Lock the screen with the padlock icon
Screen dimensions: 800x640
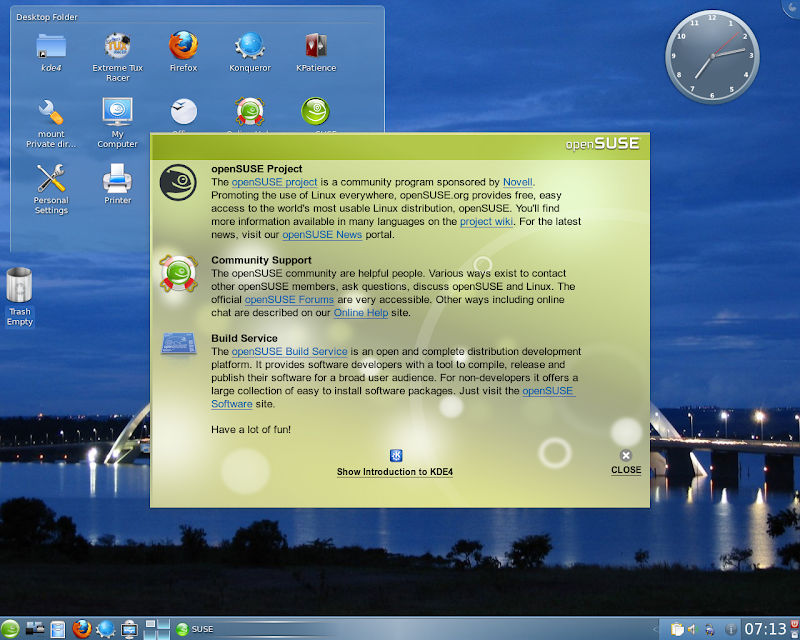tap(795, 634)
